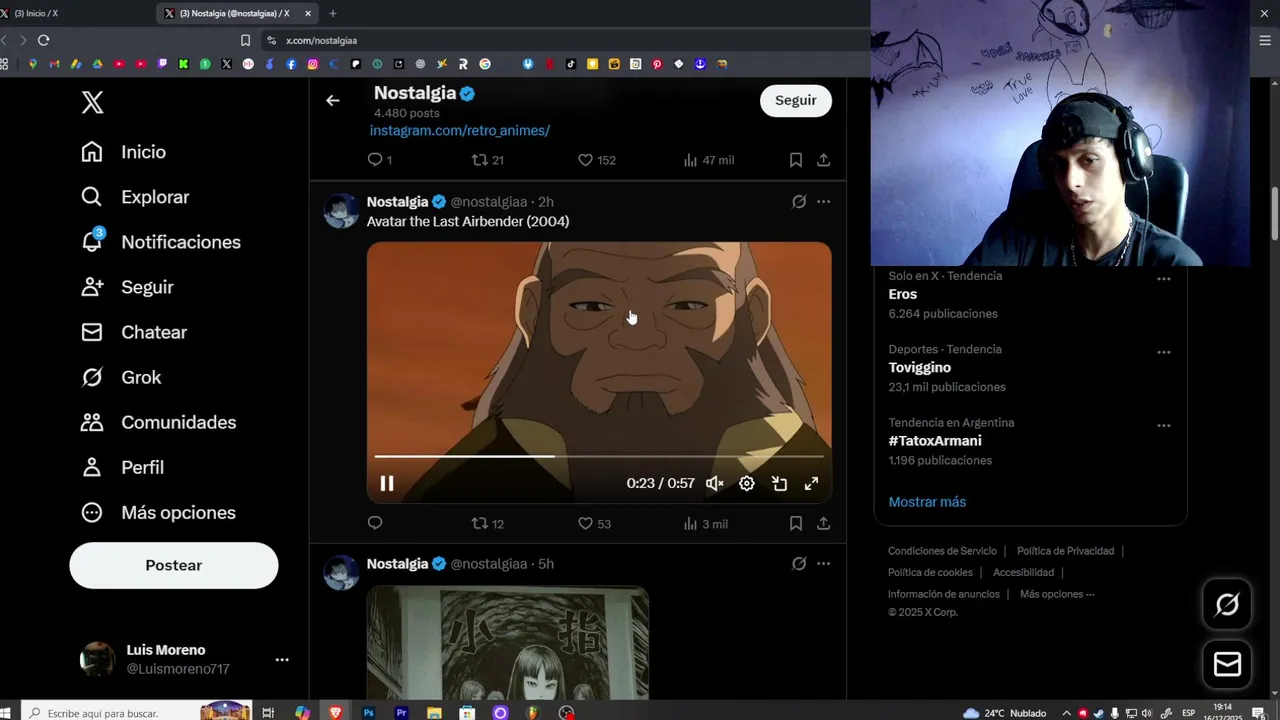Viewport: 1280px width, 720px height.
Task: Repost the Avatar post with 12 reposts
Action: click(488, 523)
